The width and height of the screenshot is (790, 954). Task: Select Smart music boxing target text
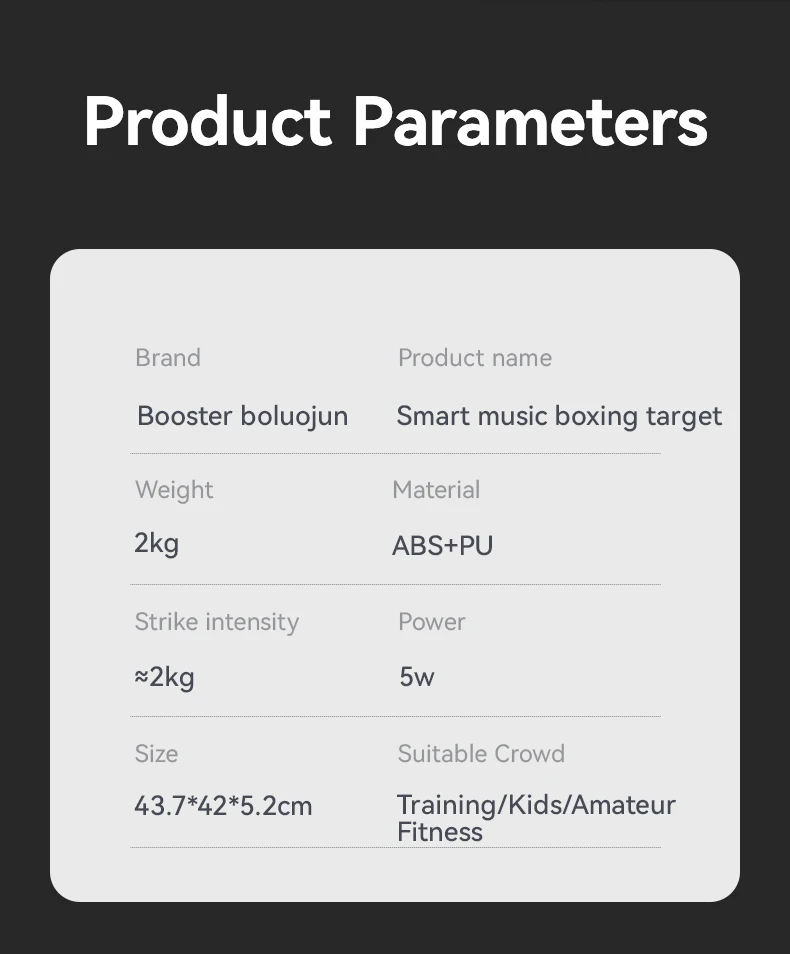[559, 416]
